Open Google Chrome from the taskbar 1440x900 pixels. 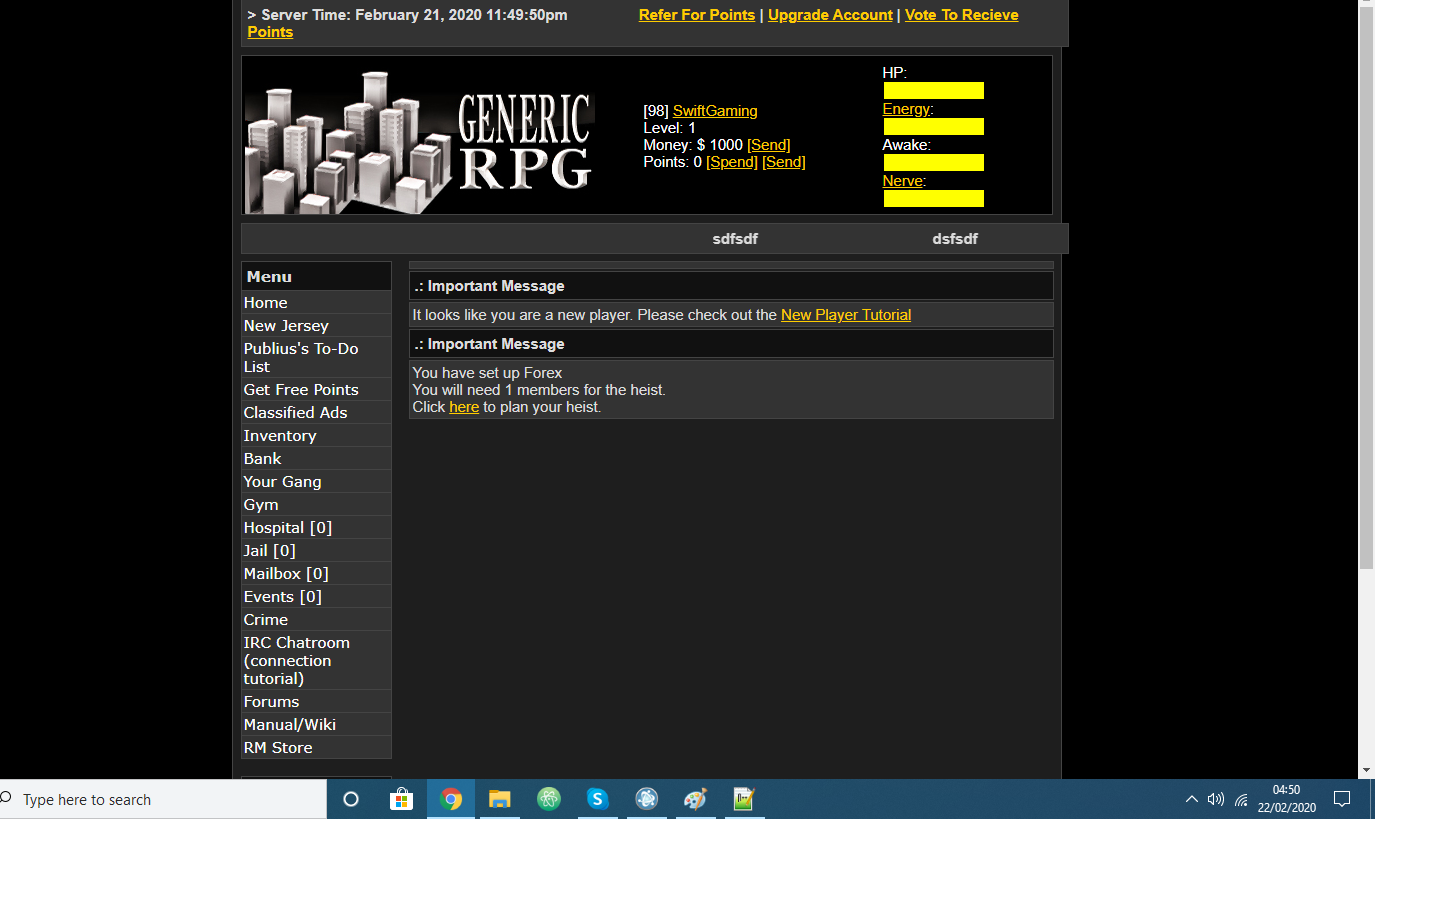tap(451, 799)
